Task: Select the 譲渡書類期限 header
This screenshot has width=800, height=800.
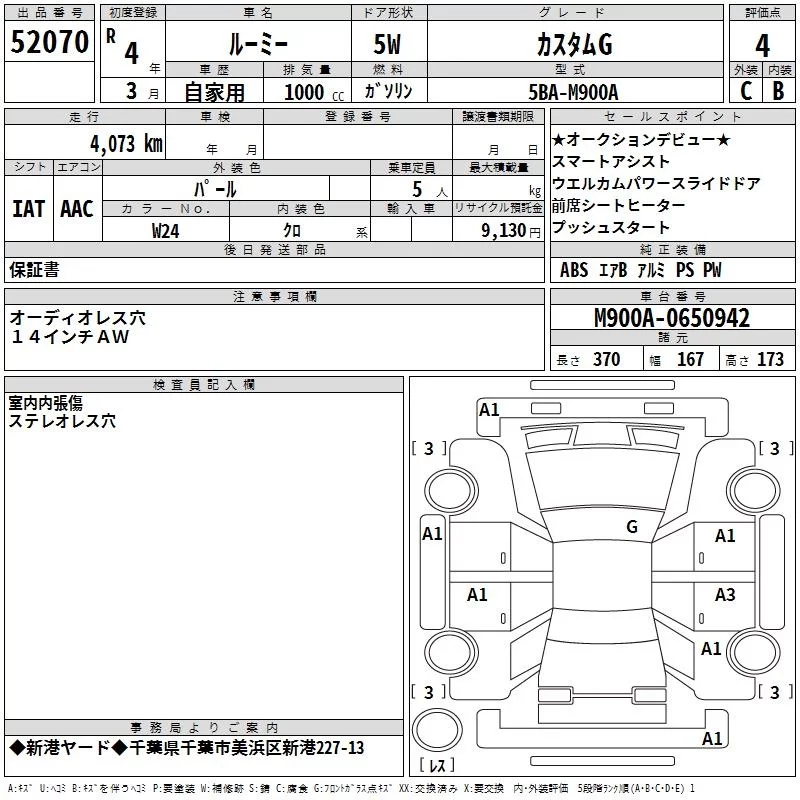Action: 498,117
